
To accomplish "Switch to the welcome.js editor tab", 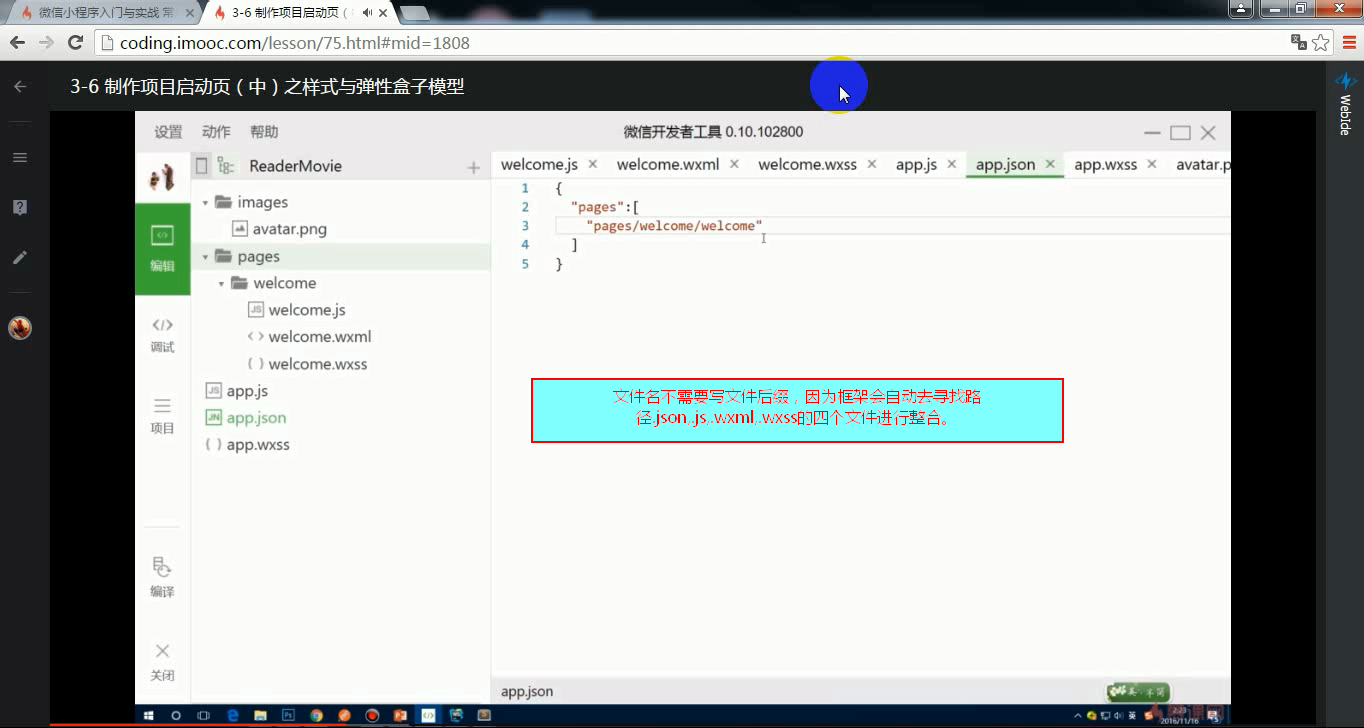I will 539,165.
